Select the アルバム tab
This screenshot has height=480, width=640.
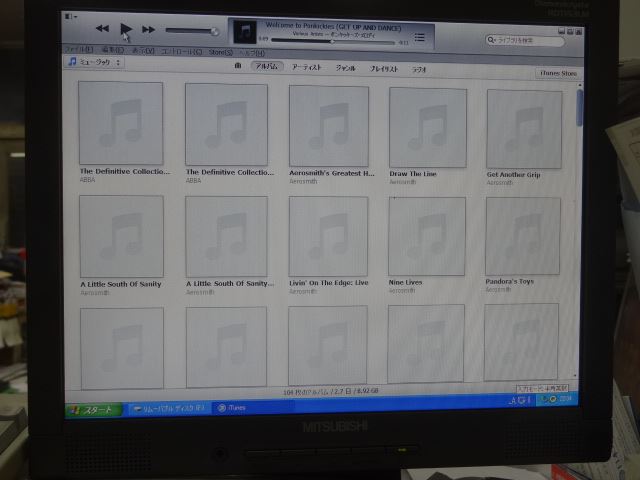click(267, 66)
